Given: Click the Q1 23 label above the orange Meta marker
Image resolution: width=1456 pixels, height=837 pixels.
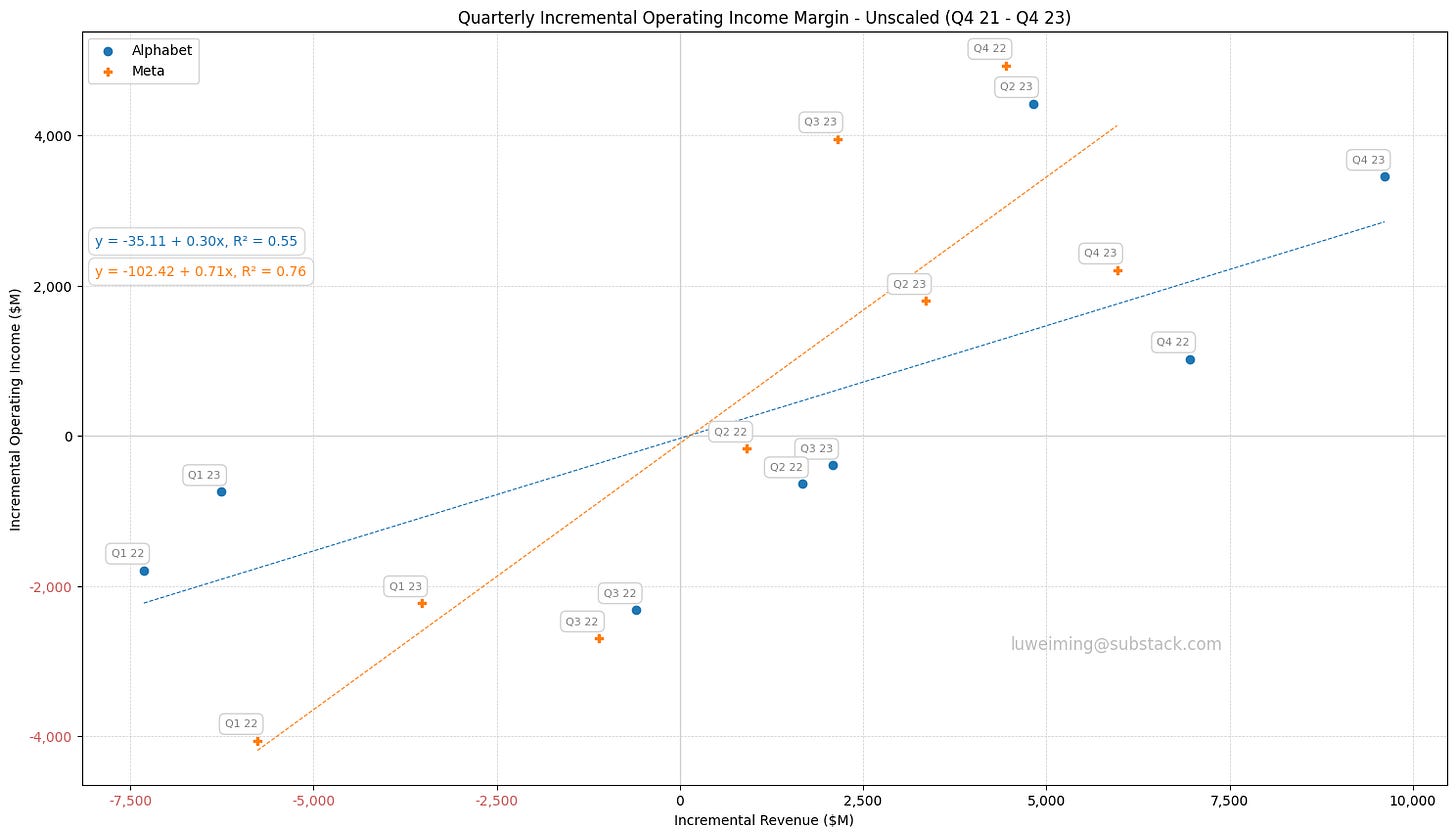Looking at the screenshot, I should coord(405,587).
